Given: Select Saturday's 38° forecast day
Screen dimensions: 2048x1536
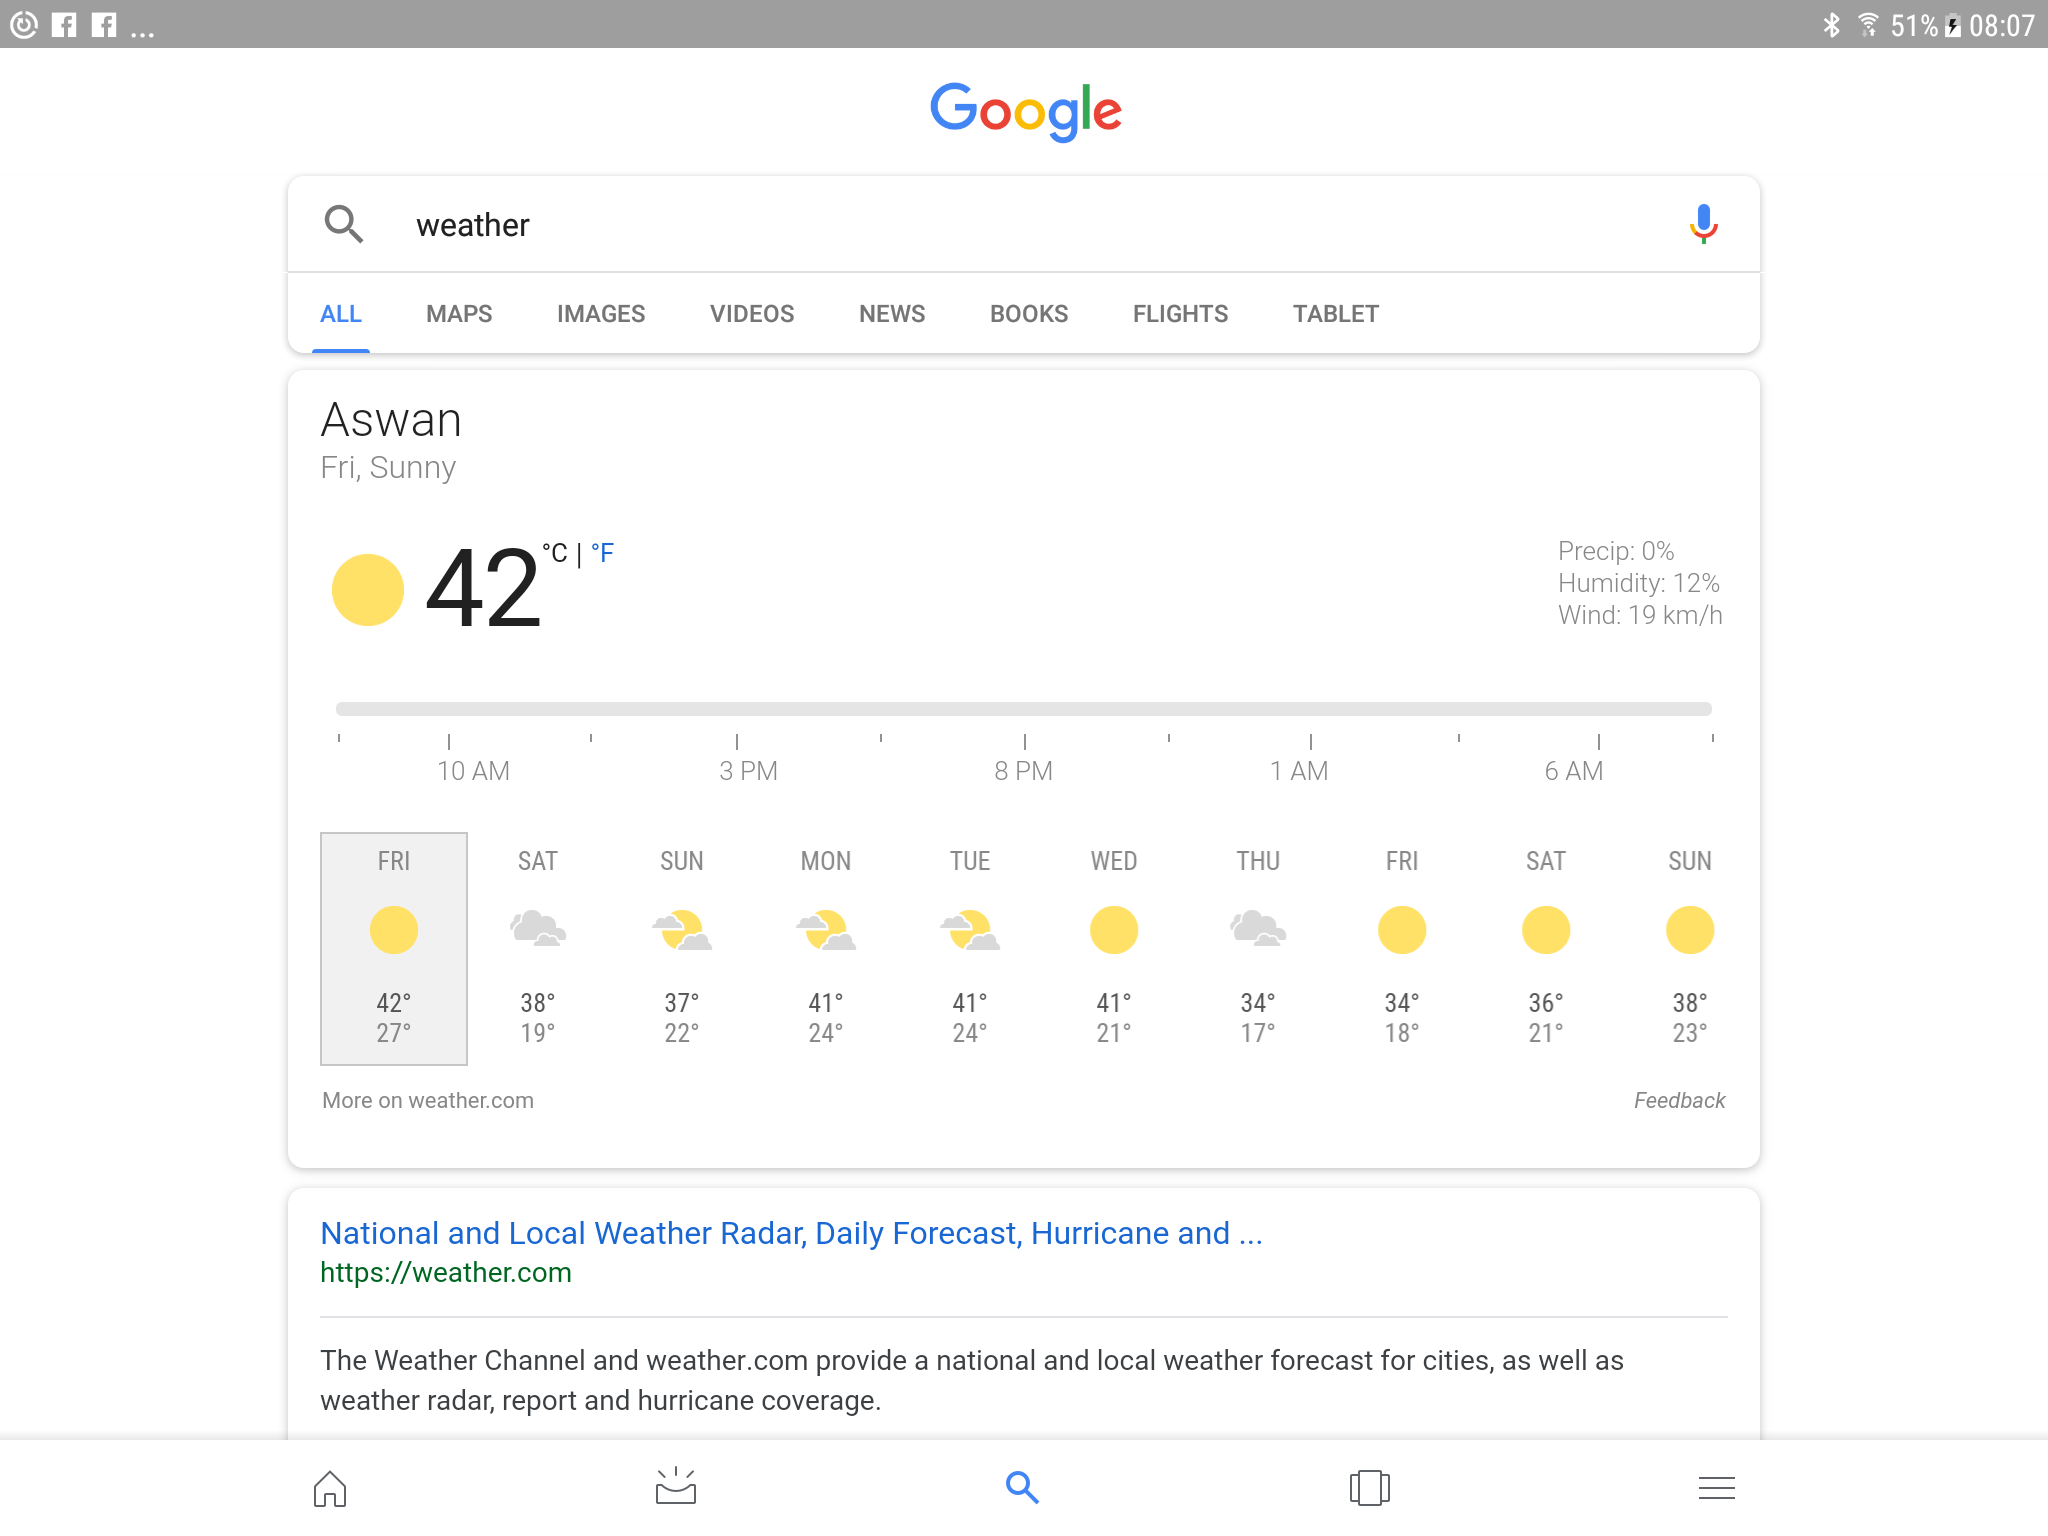Looking at the screenshot, I should click(x=538, y=948).
